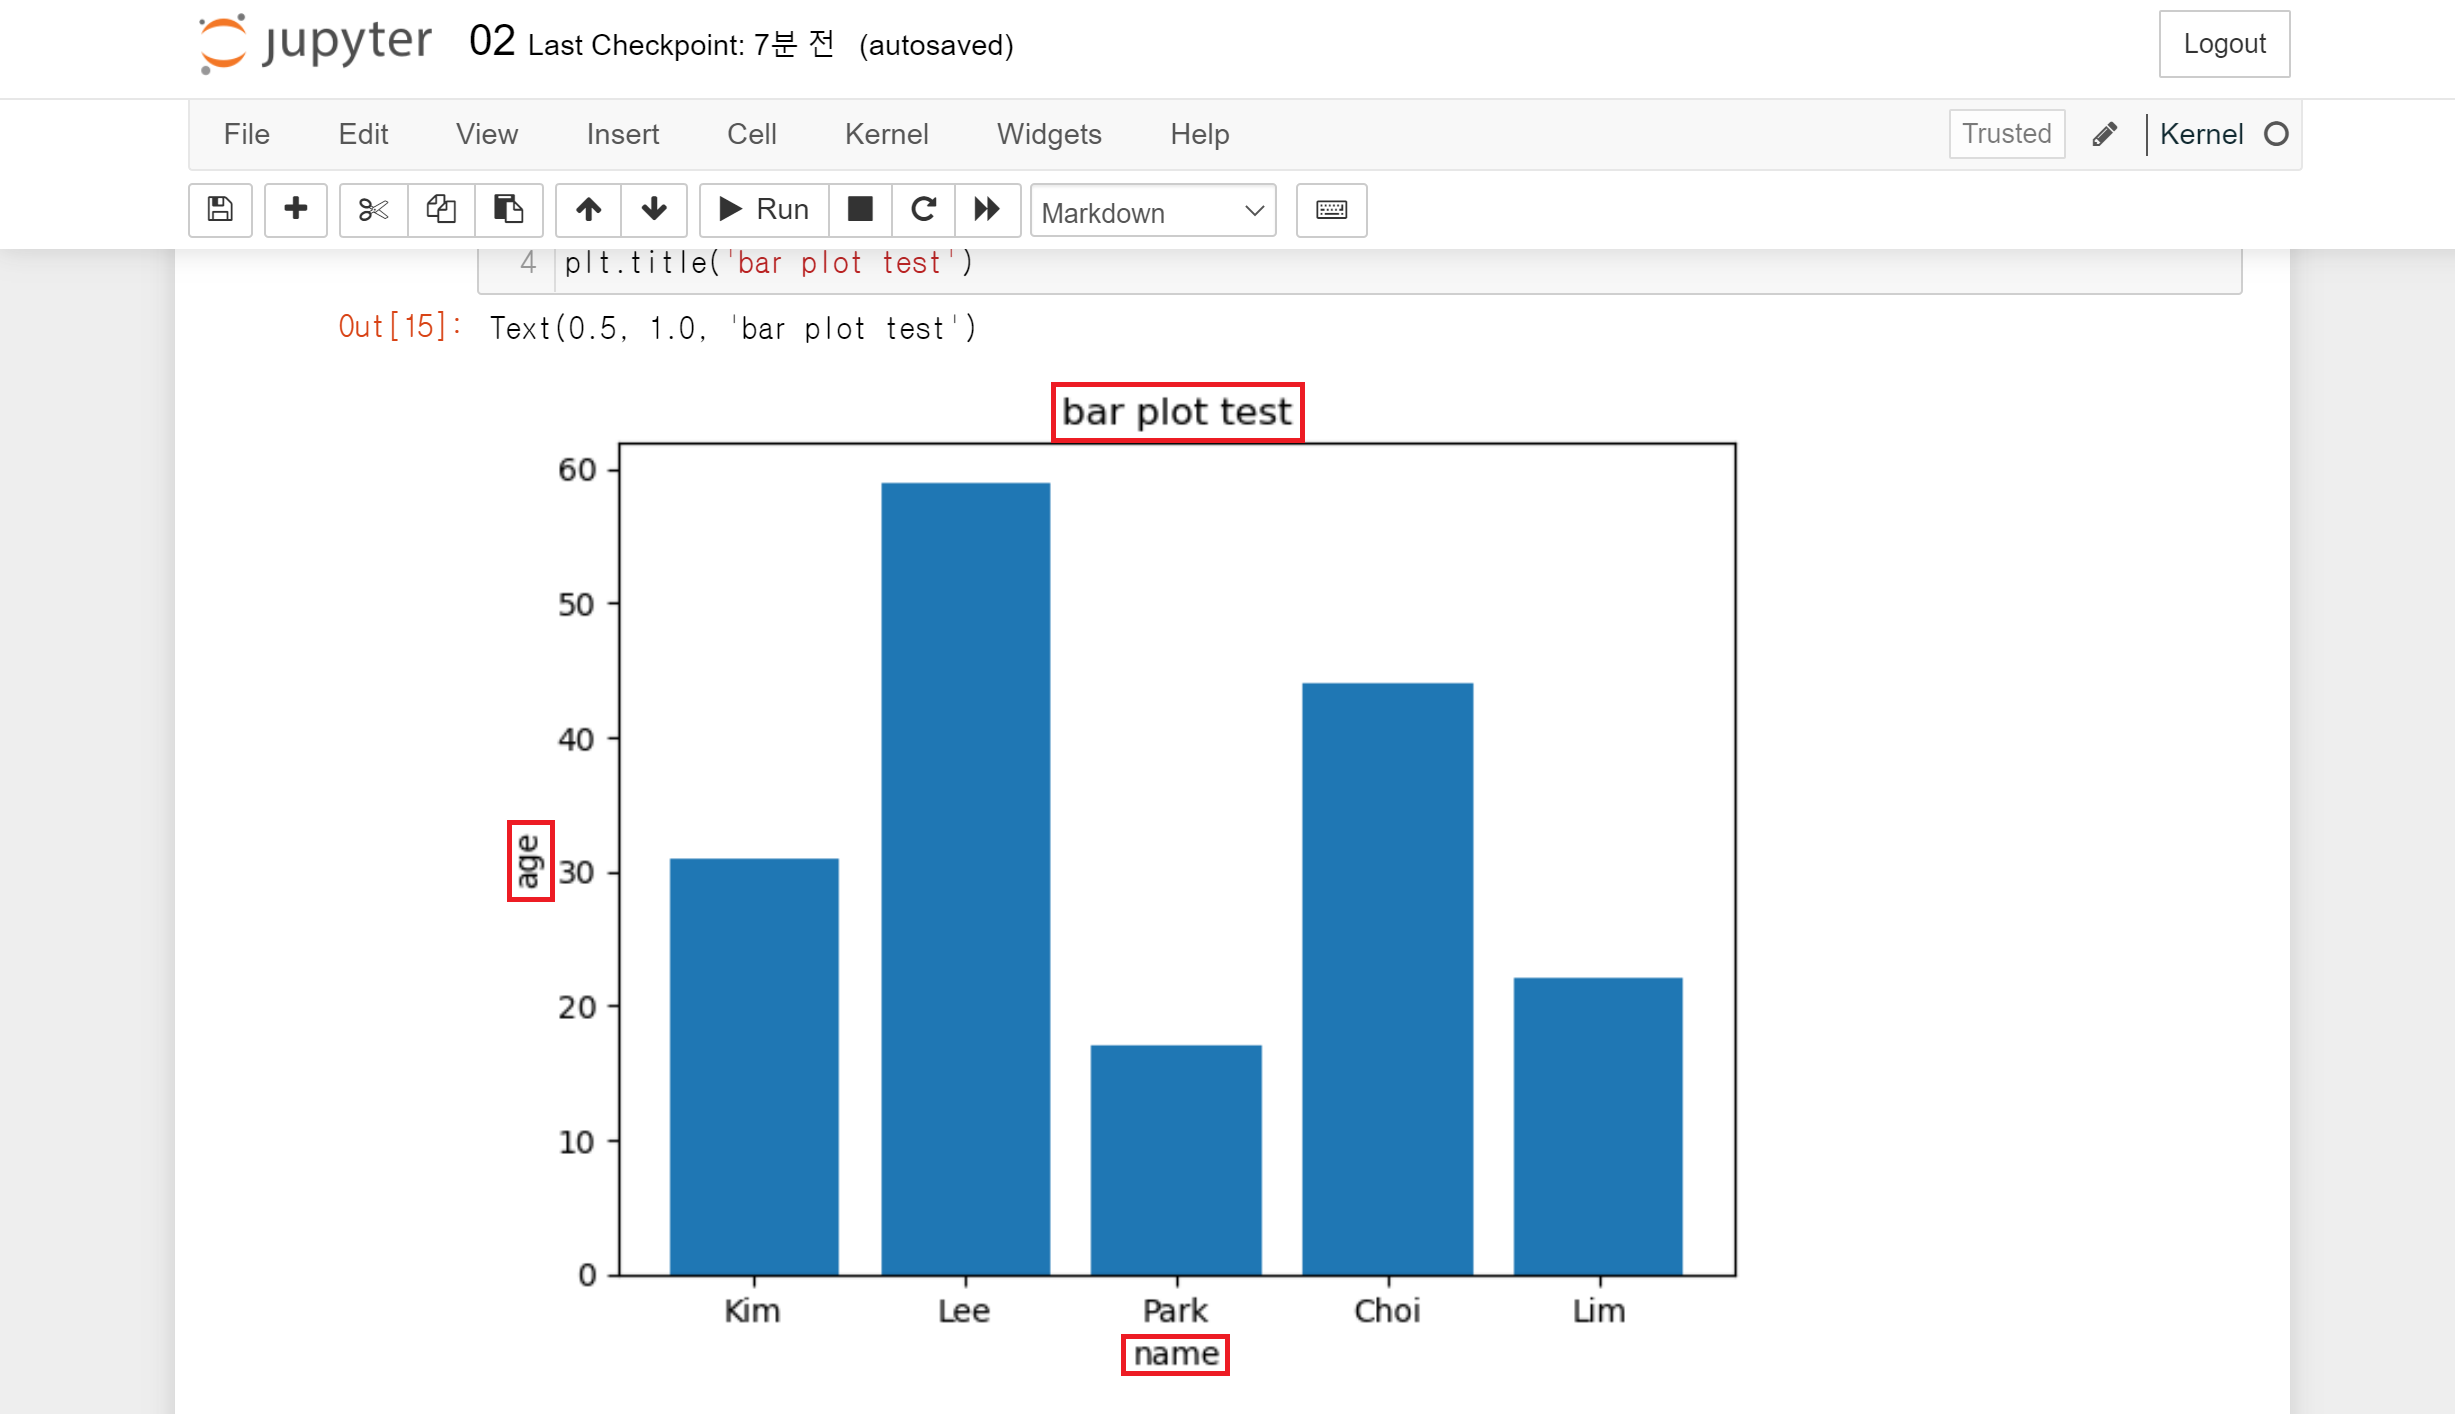Restart and run all with the fast-forward icon
The image size is (2455, 1414).
click(986, 209)
